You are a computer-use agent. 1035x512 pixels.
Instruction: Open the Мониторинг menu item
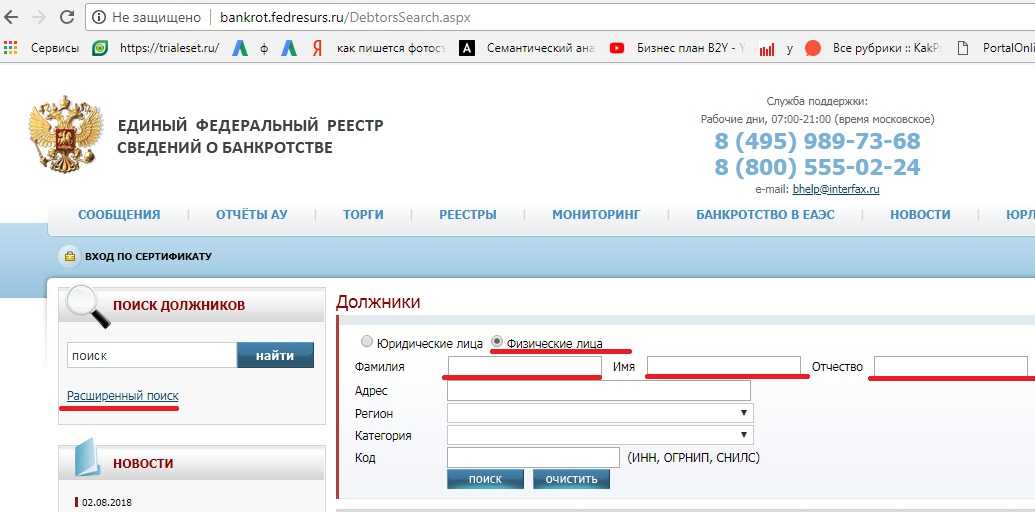[596, 214]
